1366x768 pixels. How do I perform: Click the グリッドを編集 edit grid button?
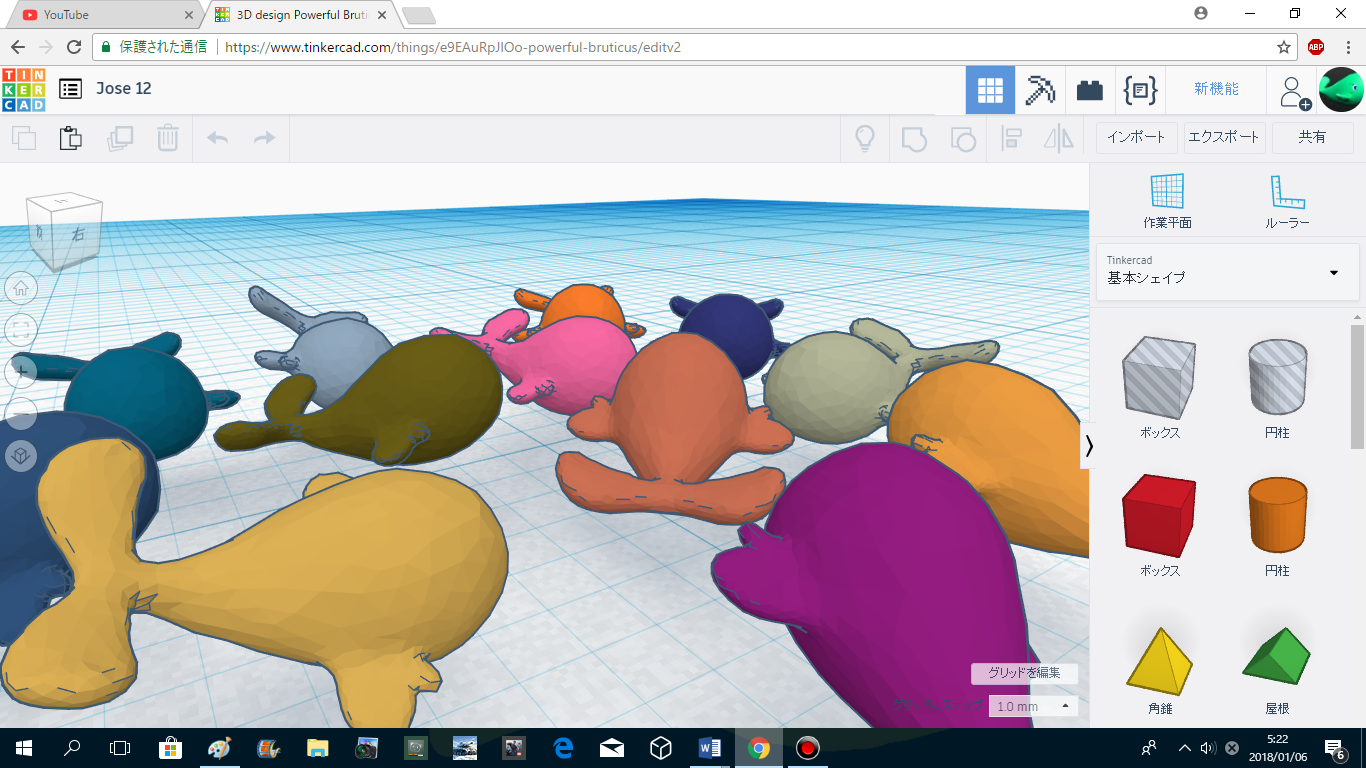[x=1025, y=673]
